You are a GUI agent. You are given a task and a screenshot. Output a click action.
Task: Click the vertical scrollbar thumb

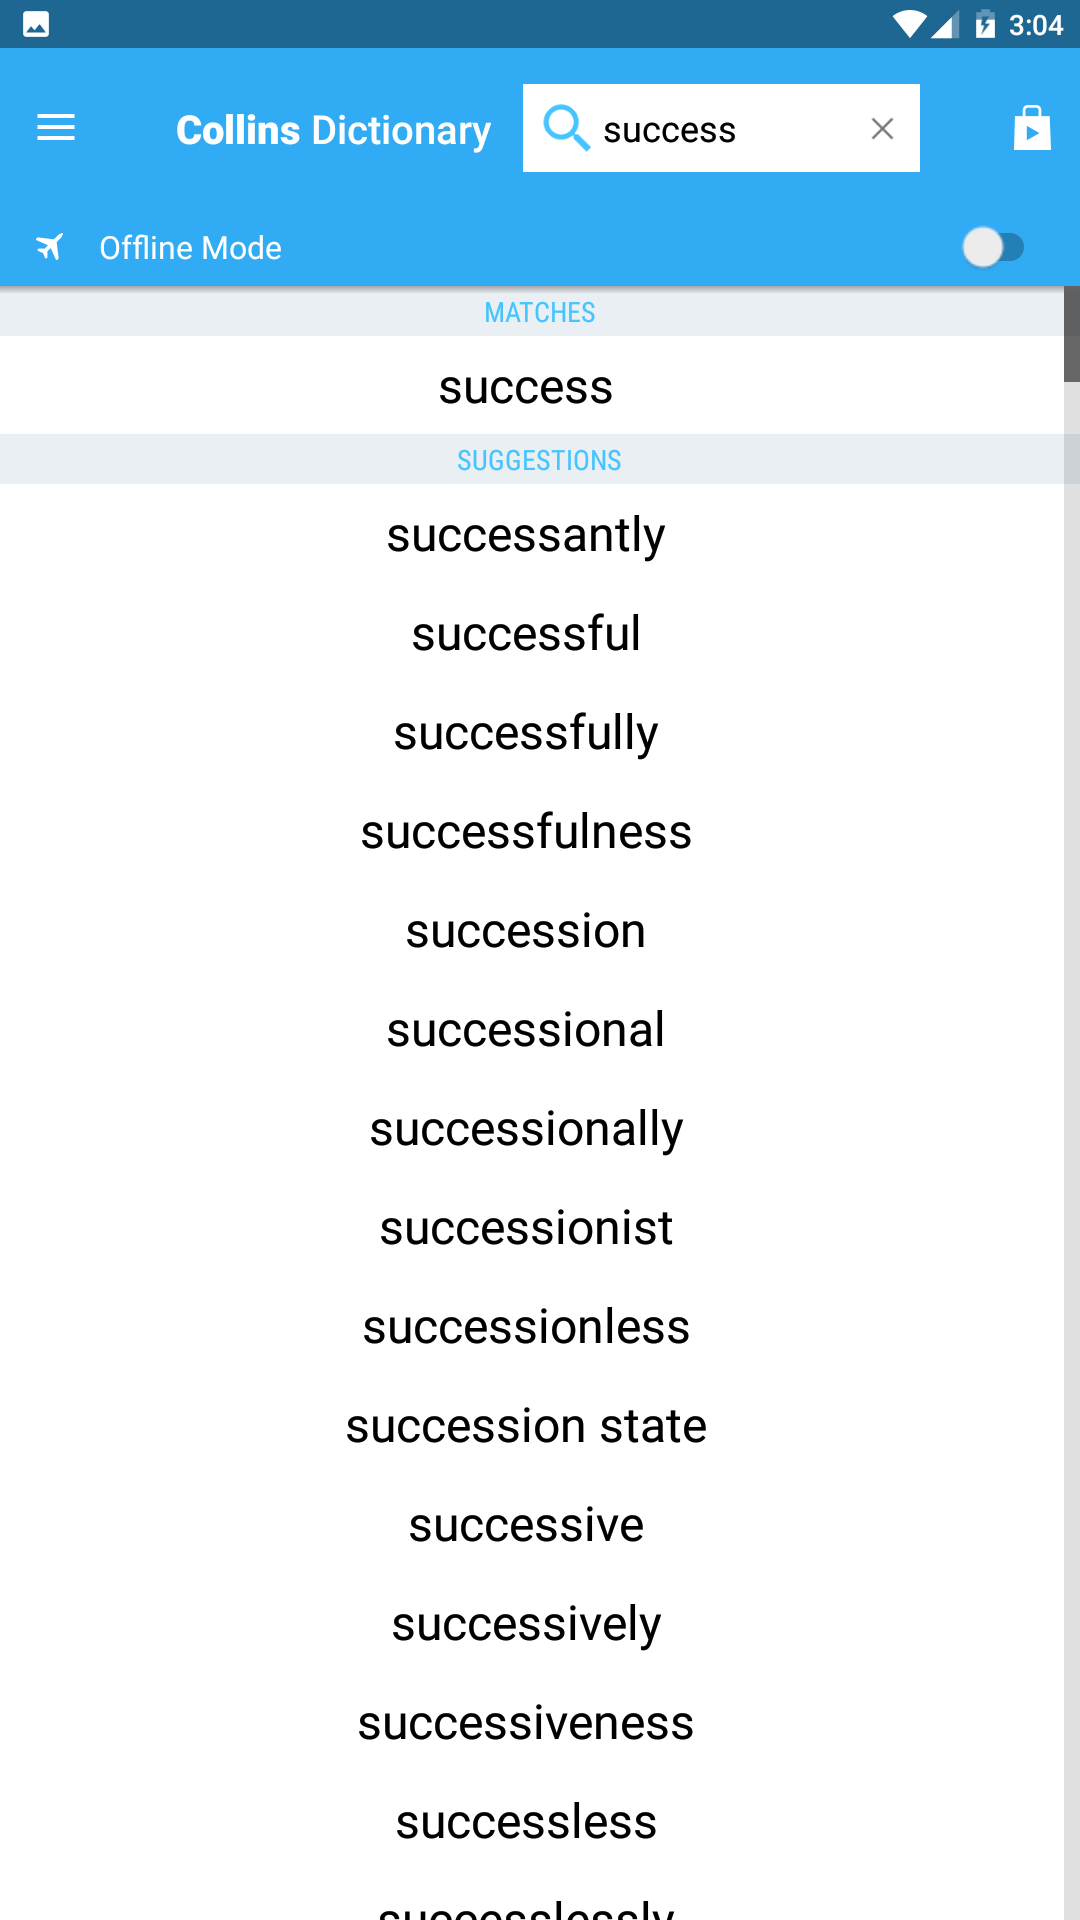point(1071,334)
